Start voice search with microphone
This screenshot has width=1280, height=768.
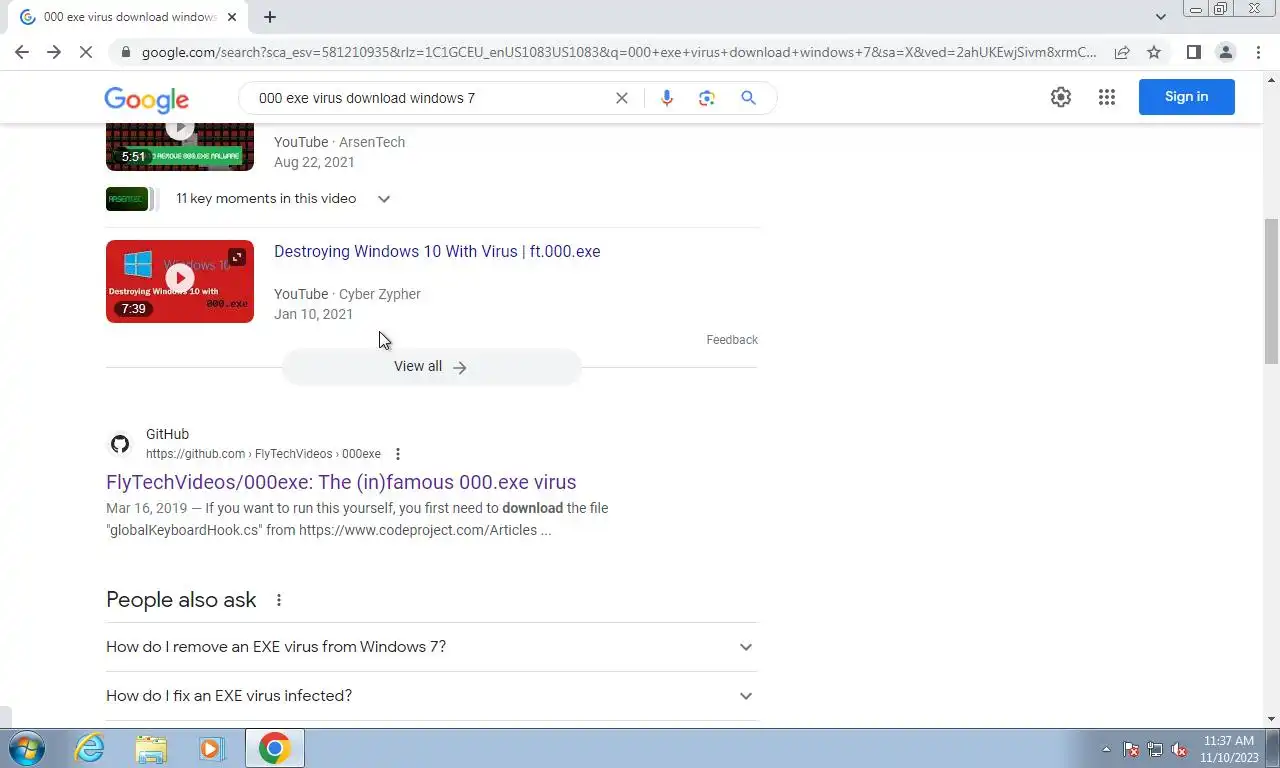pos(667,98)
